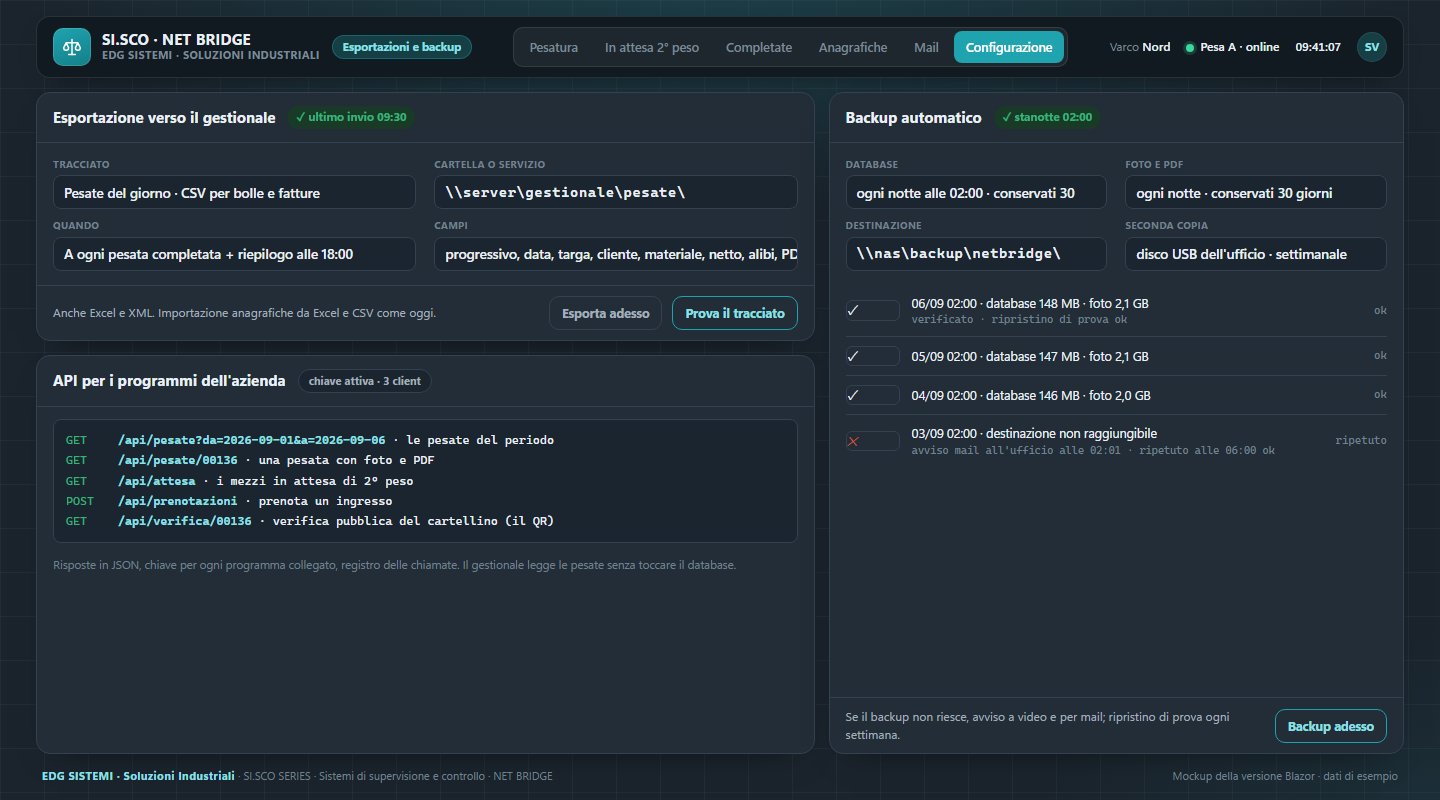The height and width of the screenshot is (800, 1440).
Task: Click the '04/09 02:00 · database 146 MB' entry
Action: pyautogui.click(x=1030, y=395)
